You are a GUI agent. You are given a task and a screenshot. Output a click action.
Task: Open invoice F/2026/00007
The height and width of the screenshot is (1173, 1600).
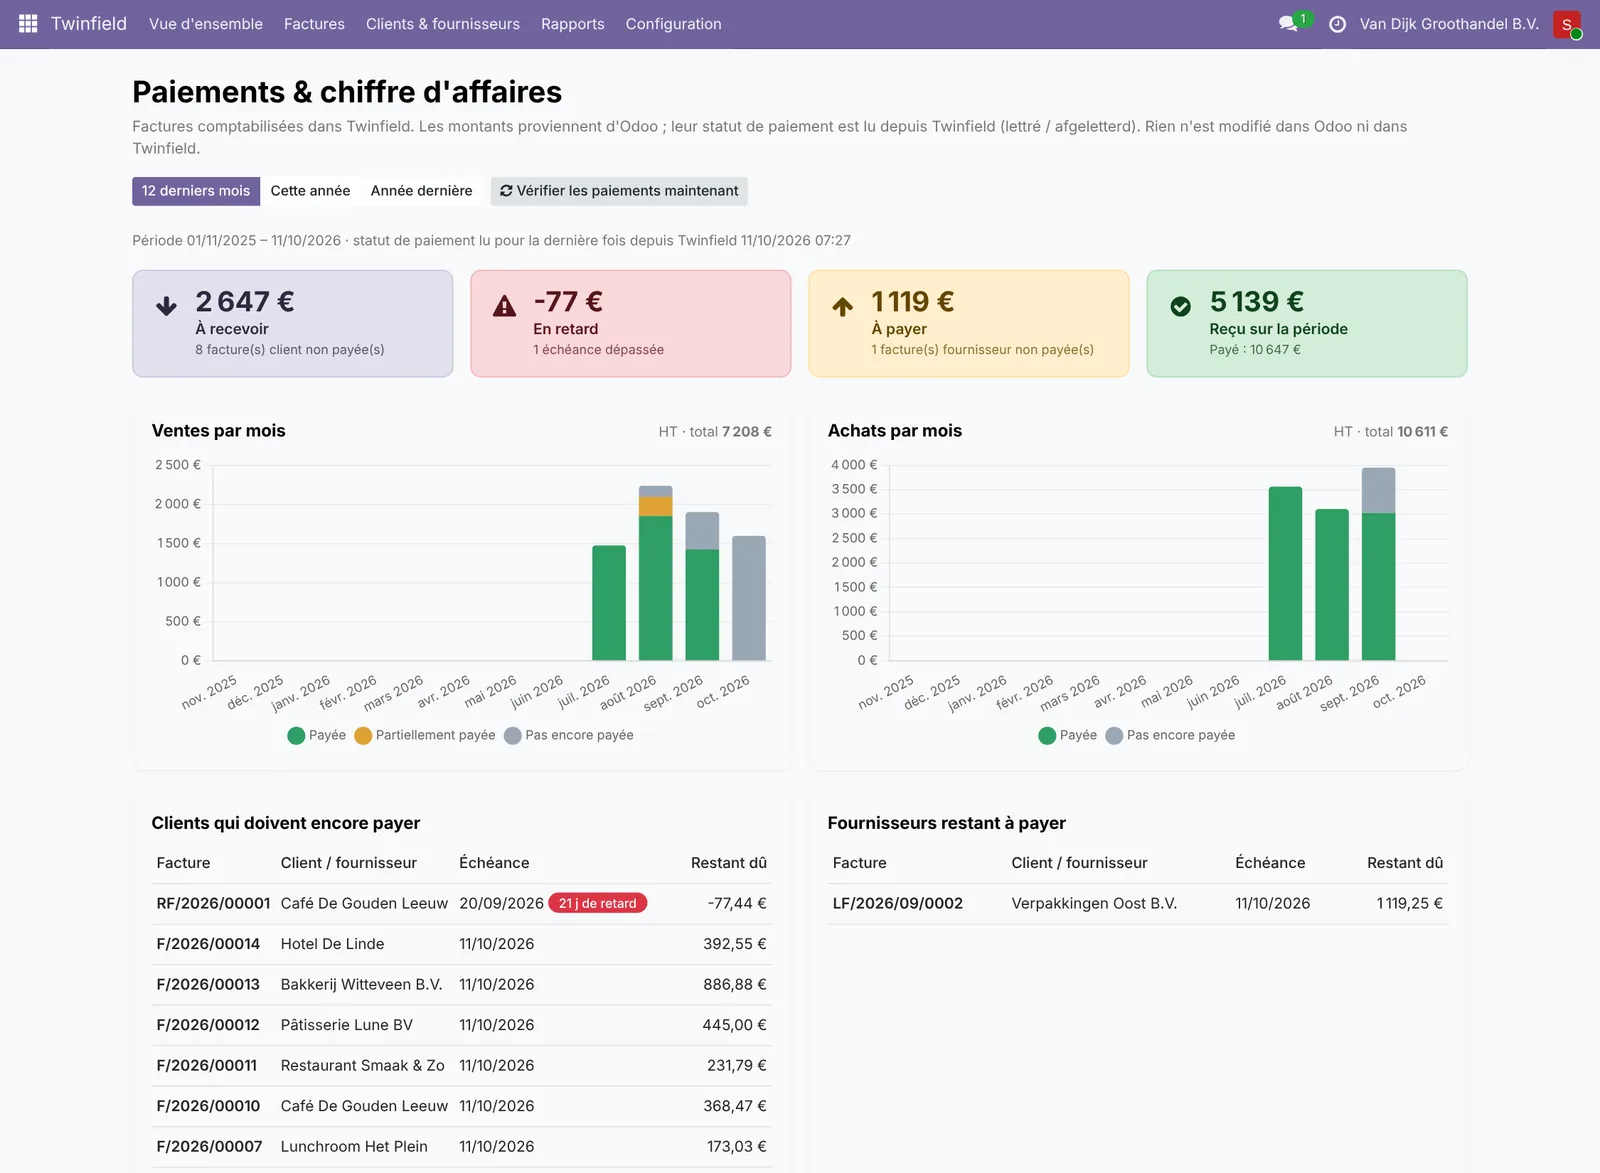(209, 1147)
